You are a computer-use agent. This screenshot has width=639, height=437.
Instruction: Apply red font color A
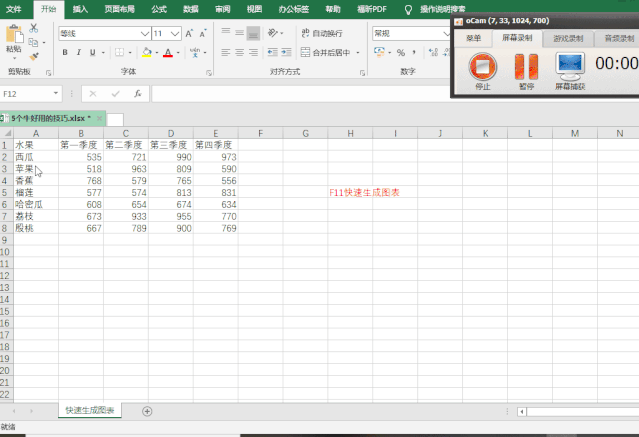tap(168, 52)
